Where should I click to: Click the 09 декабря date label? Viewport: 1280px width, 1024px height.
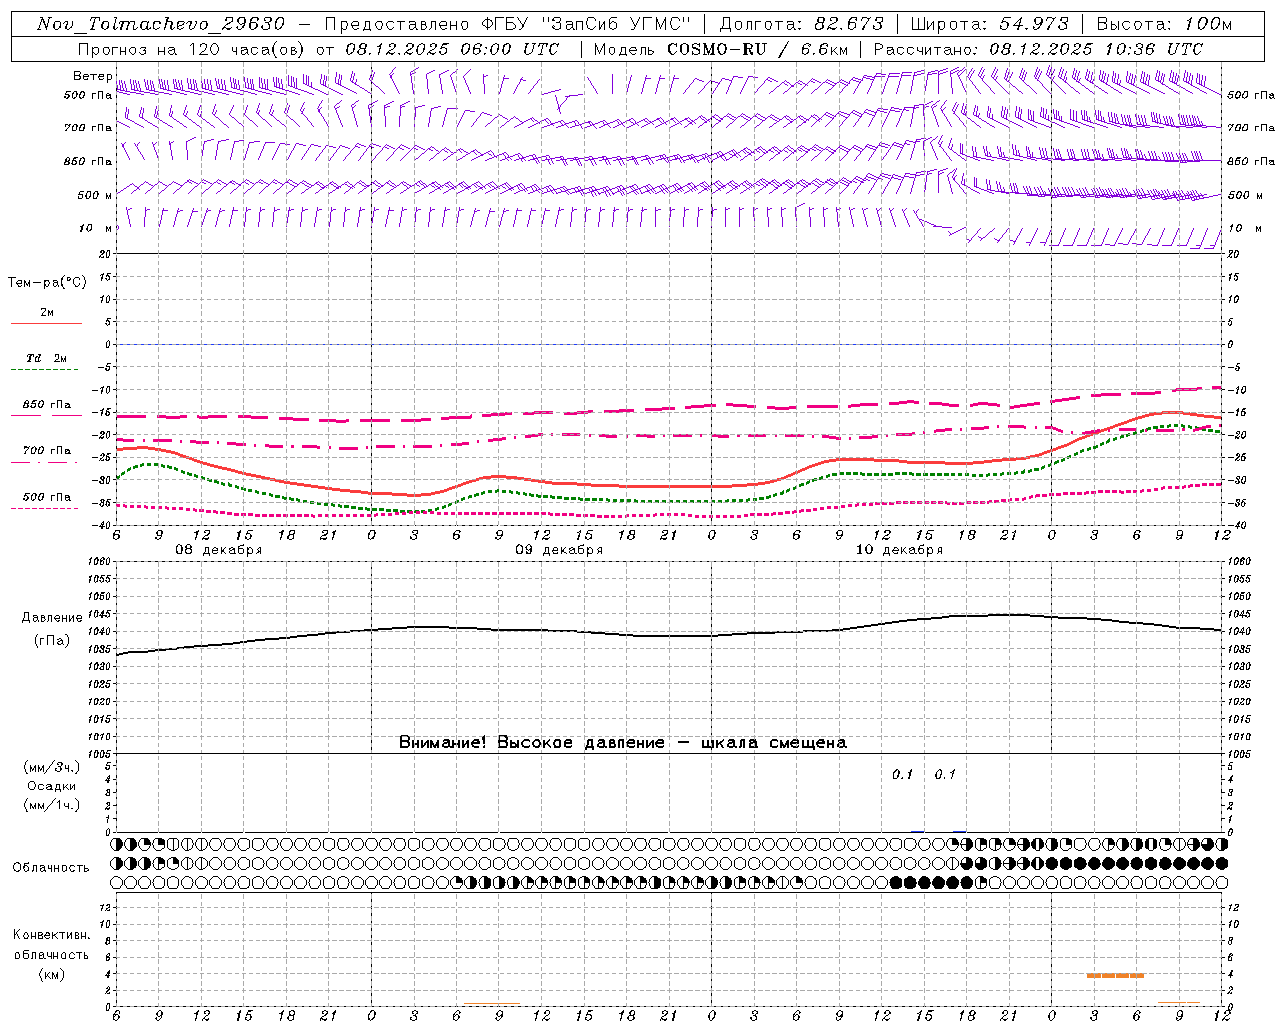point(559,550)
